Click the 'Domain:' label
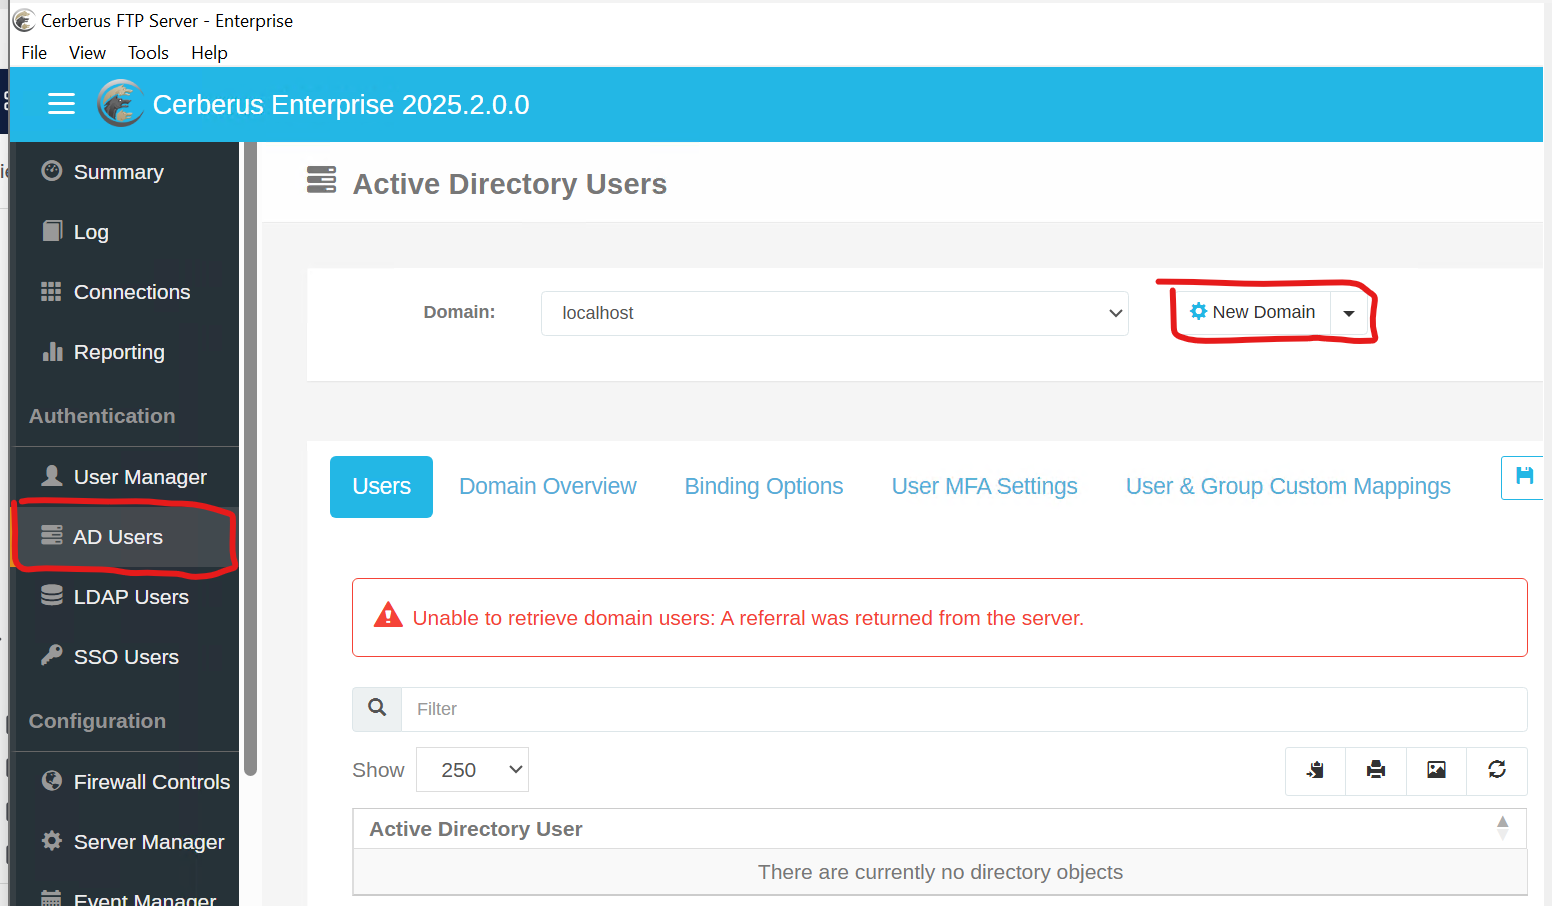The width and height of the screenshot is (1552, 906). tap(459, 312)
